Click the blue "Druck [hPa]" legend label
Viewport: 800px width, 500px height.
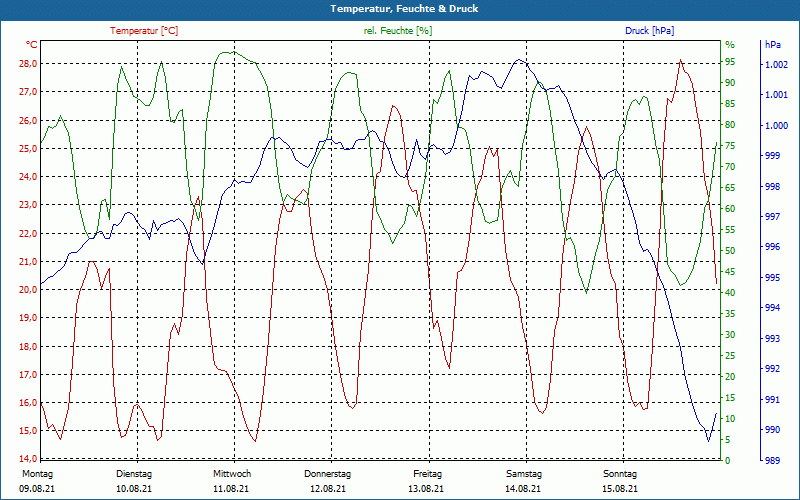pyautogui.click(x=649, y=31)
